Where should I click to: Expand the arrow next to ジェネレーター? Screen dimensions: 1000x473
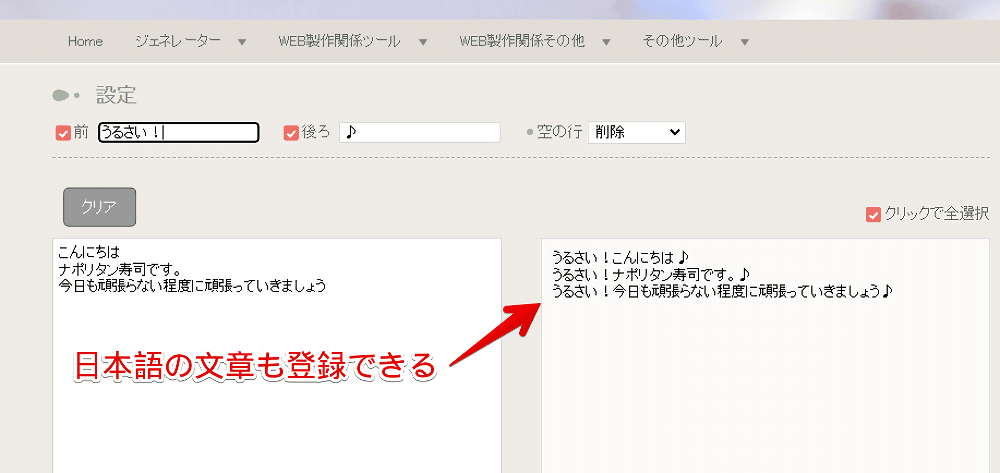coord(242,43)
